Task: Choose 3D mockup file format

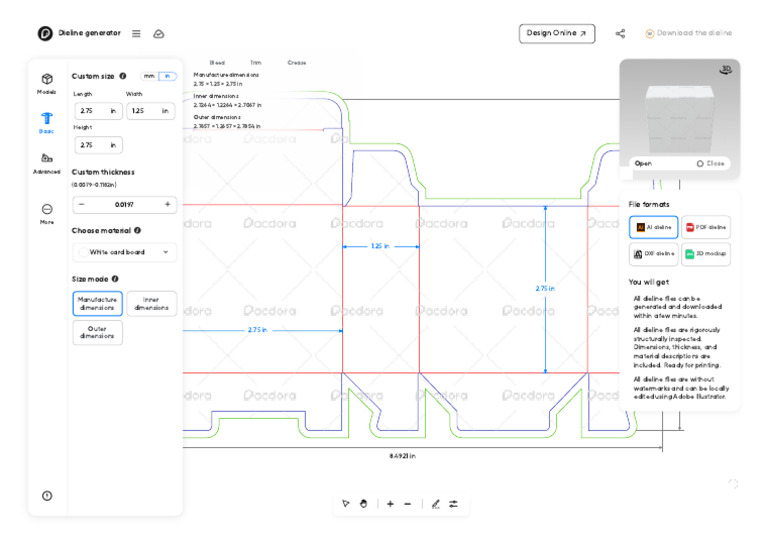Action: pyautogui.click(x=705, y=254)
